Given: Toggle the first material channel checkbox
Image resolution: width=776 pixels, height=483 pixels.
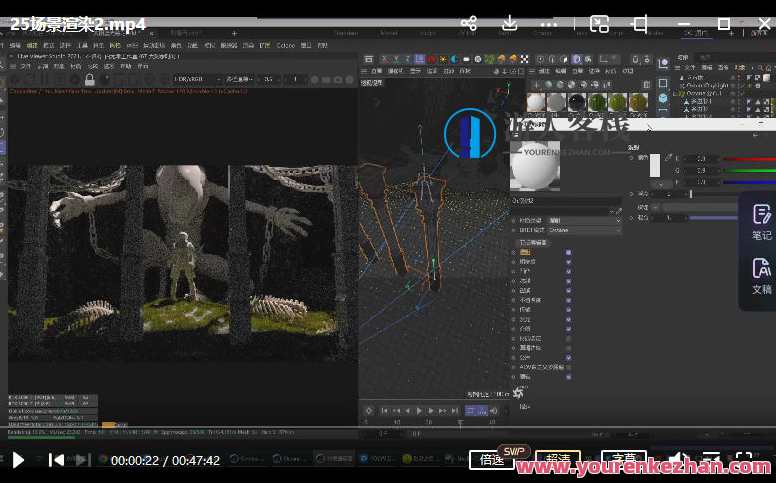Looking at the screenshot, I should click(568, 252).
